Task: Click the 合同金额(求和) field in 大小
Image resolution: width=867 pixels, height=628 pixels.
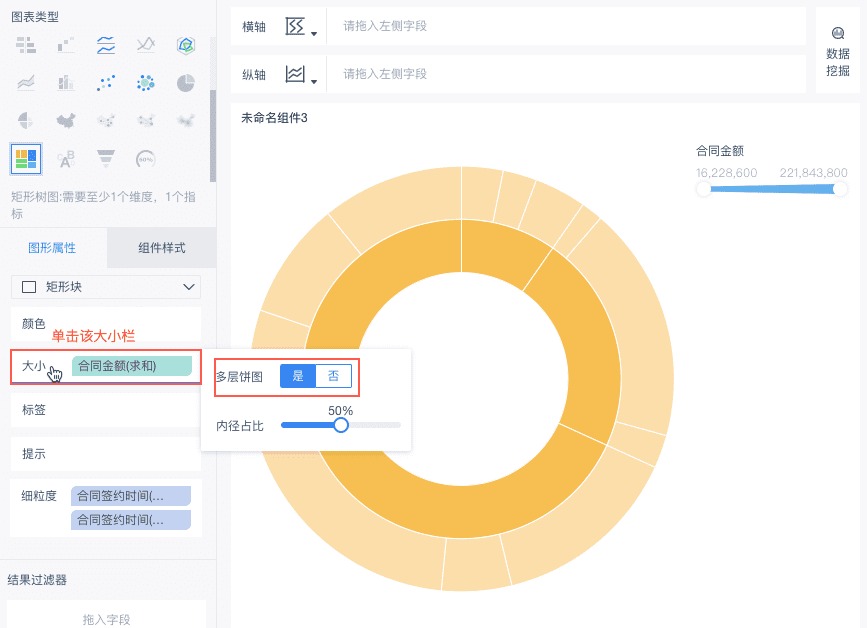Action: (x=131, y=366)
